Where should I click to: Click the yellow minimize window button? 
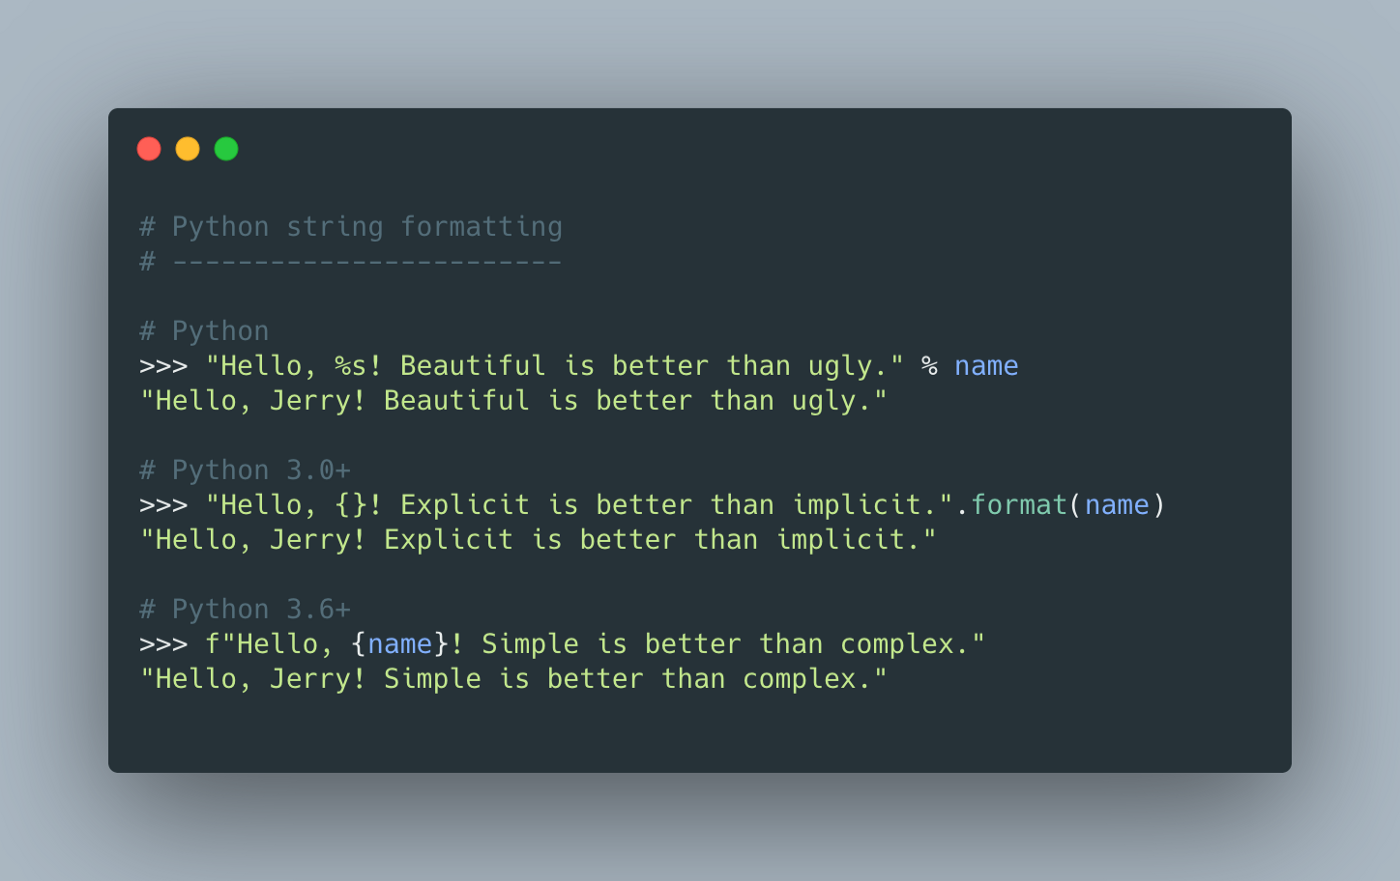(188, 149)
